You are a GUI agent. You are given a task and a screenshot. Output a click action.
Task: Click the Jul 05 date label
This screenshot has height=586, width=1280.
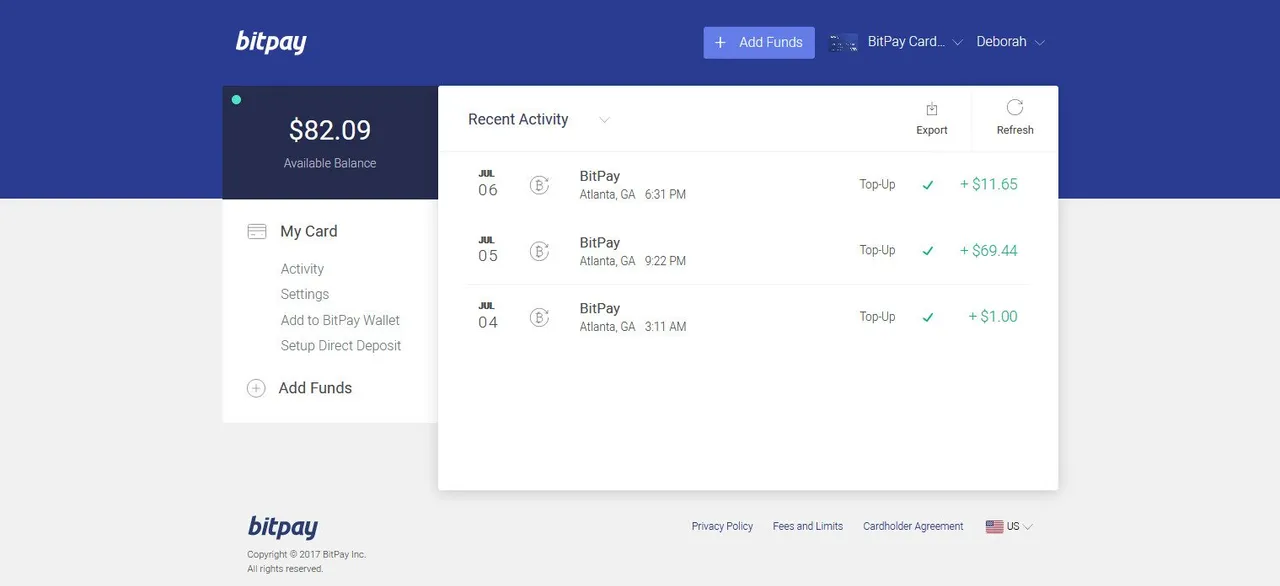point(487,250)
